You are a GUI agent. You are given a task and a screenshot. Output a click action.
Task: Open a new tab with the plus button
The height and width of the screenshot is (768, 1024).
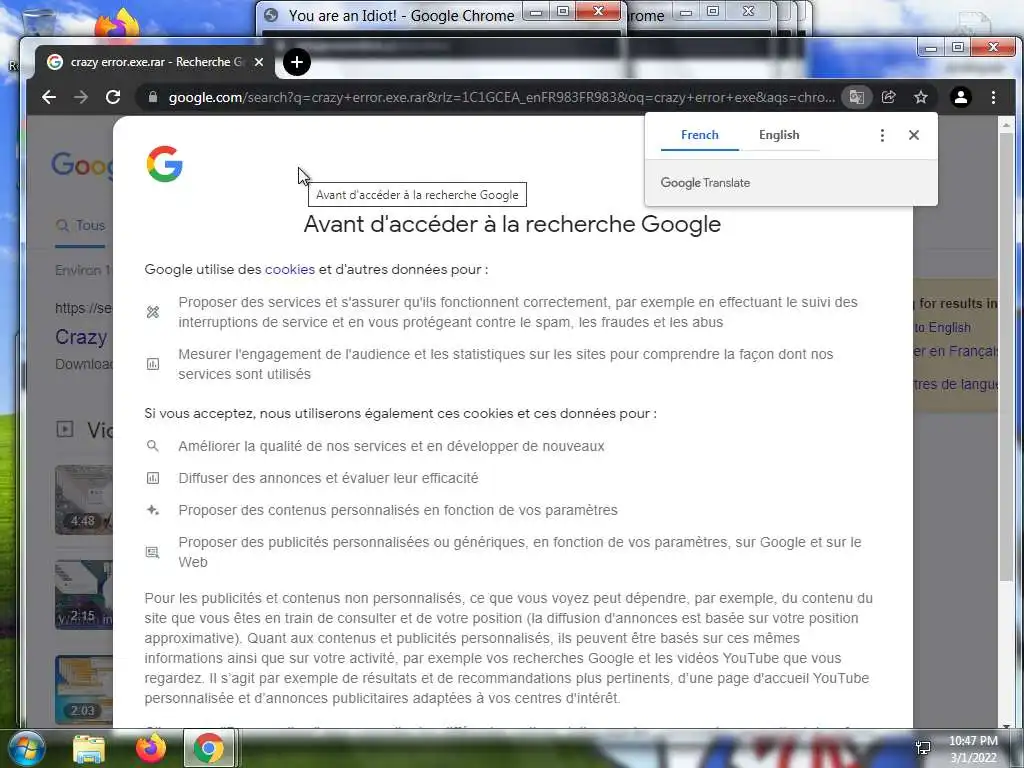(296, 62)
